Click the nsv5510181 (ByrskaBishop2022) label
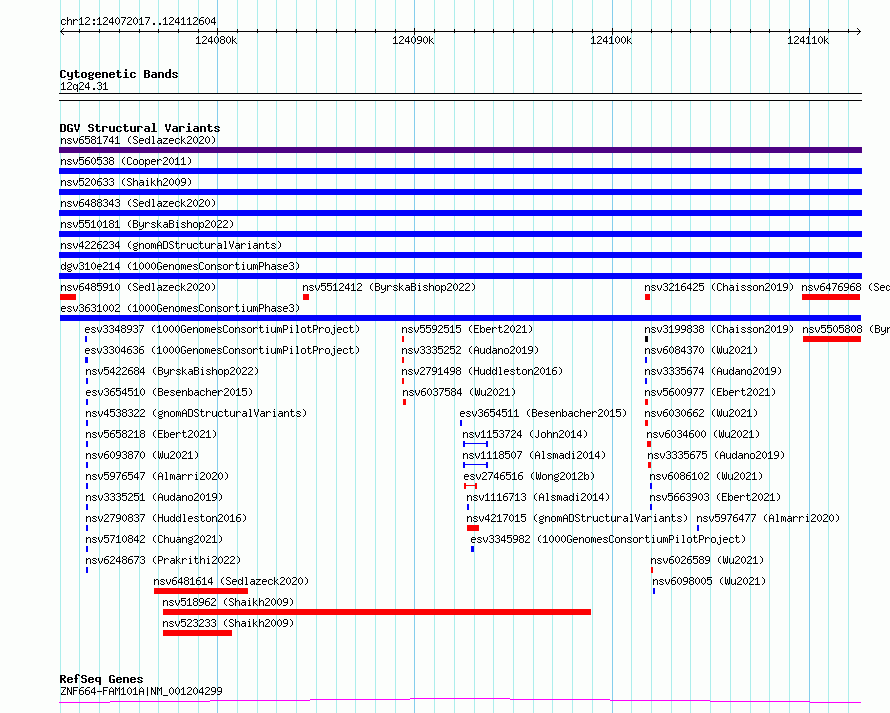The image size is (890, 713). (x=147, y=224)
